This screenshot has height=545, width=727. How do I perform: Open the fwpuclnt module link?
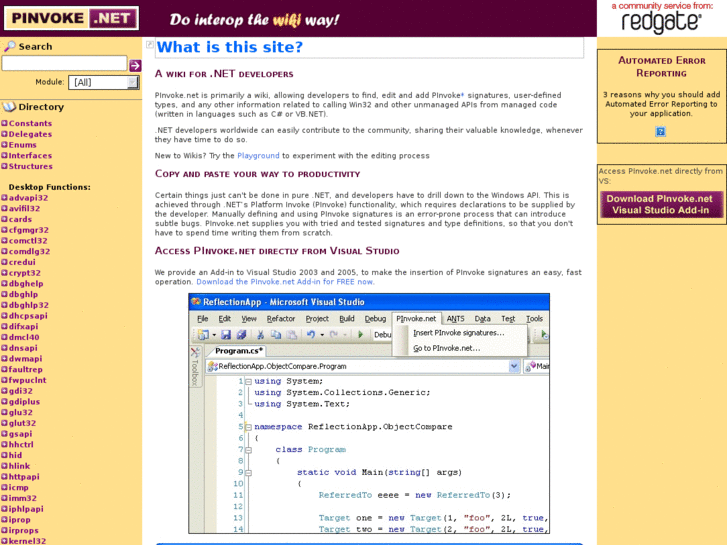click(x=27, y=380)
